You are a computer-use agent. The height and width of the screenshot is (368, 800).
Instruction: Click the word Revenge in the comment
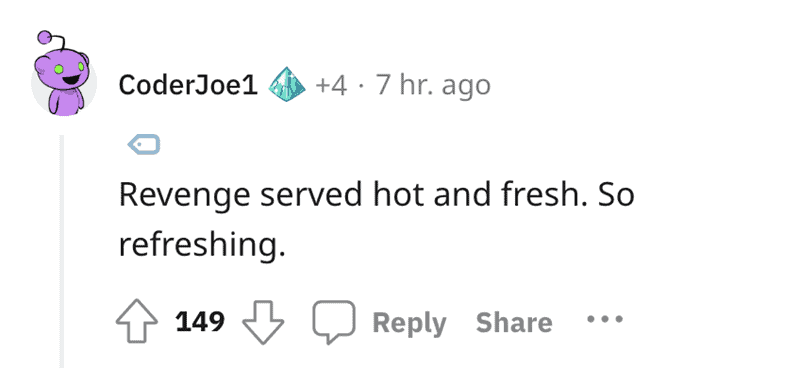(x=185, y=197)
